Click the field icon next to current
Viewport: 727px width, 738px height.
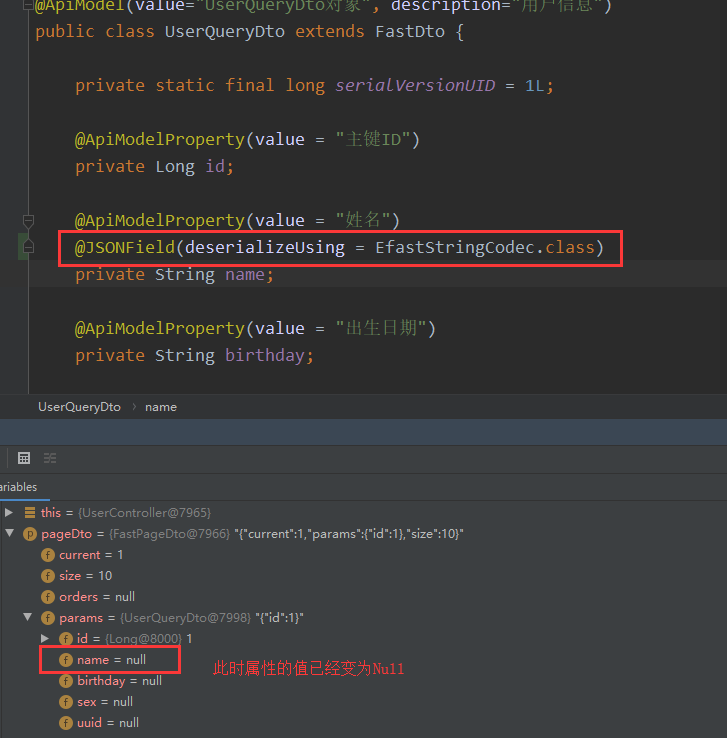pyautogui.click(x=48, y=555)
